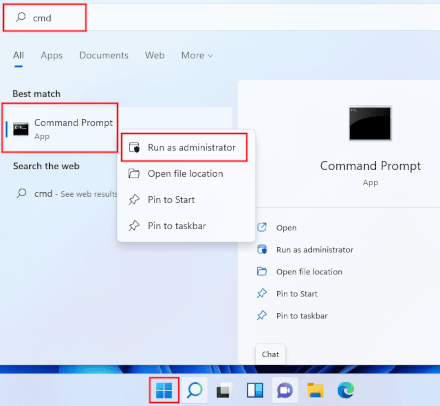Click Open file location in right panel

(x=309, y=272)
